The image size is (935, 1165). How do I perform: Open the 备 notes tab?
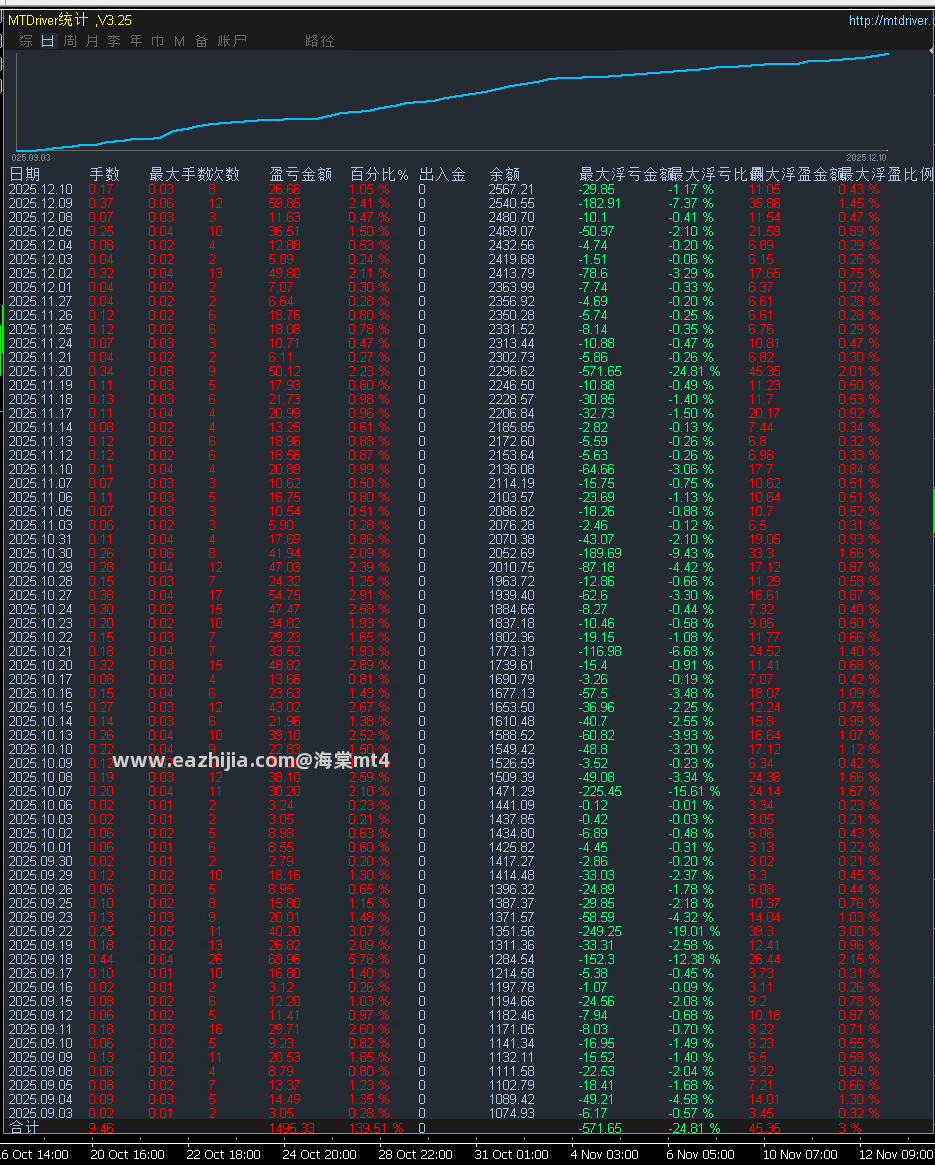(x=201, y=41)
